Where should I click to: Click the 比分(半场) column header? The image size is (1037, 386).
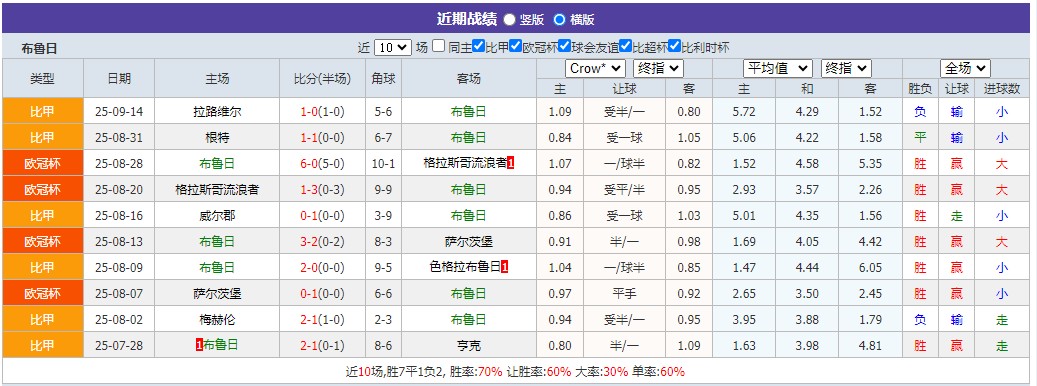(322, 79)
